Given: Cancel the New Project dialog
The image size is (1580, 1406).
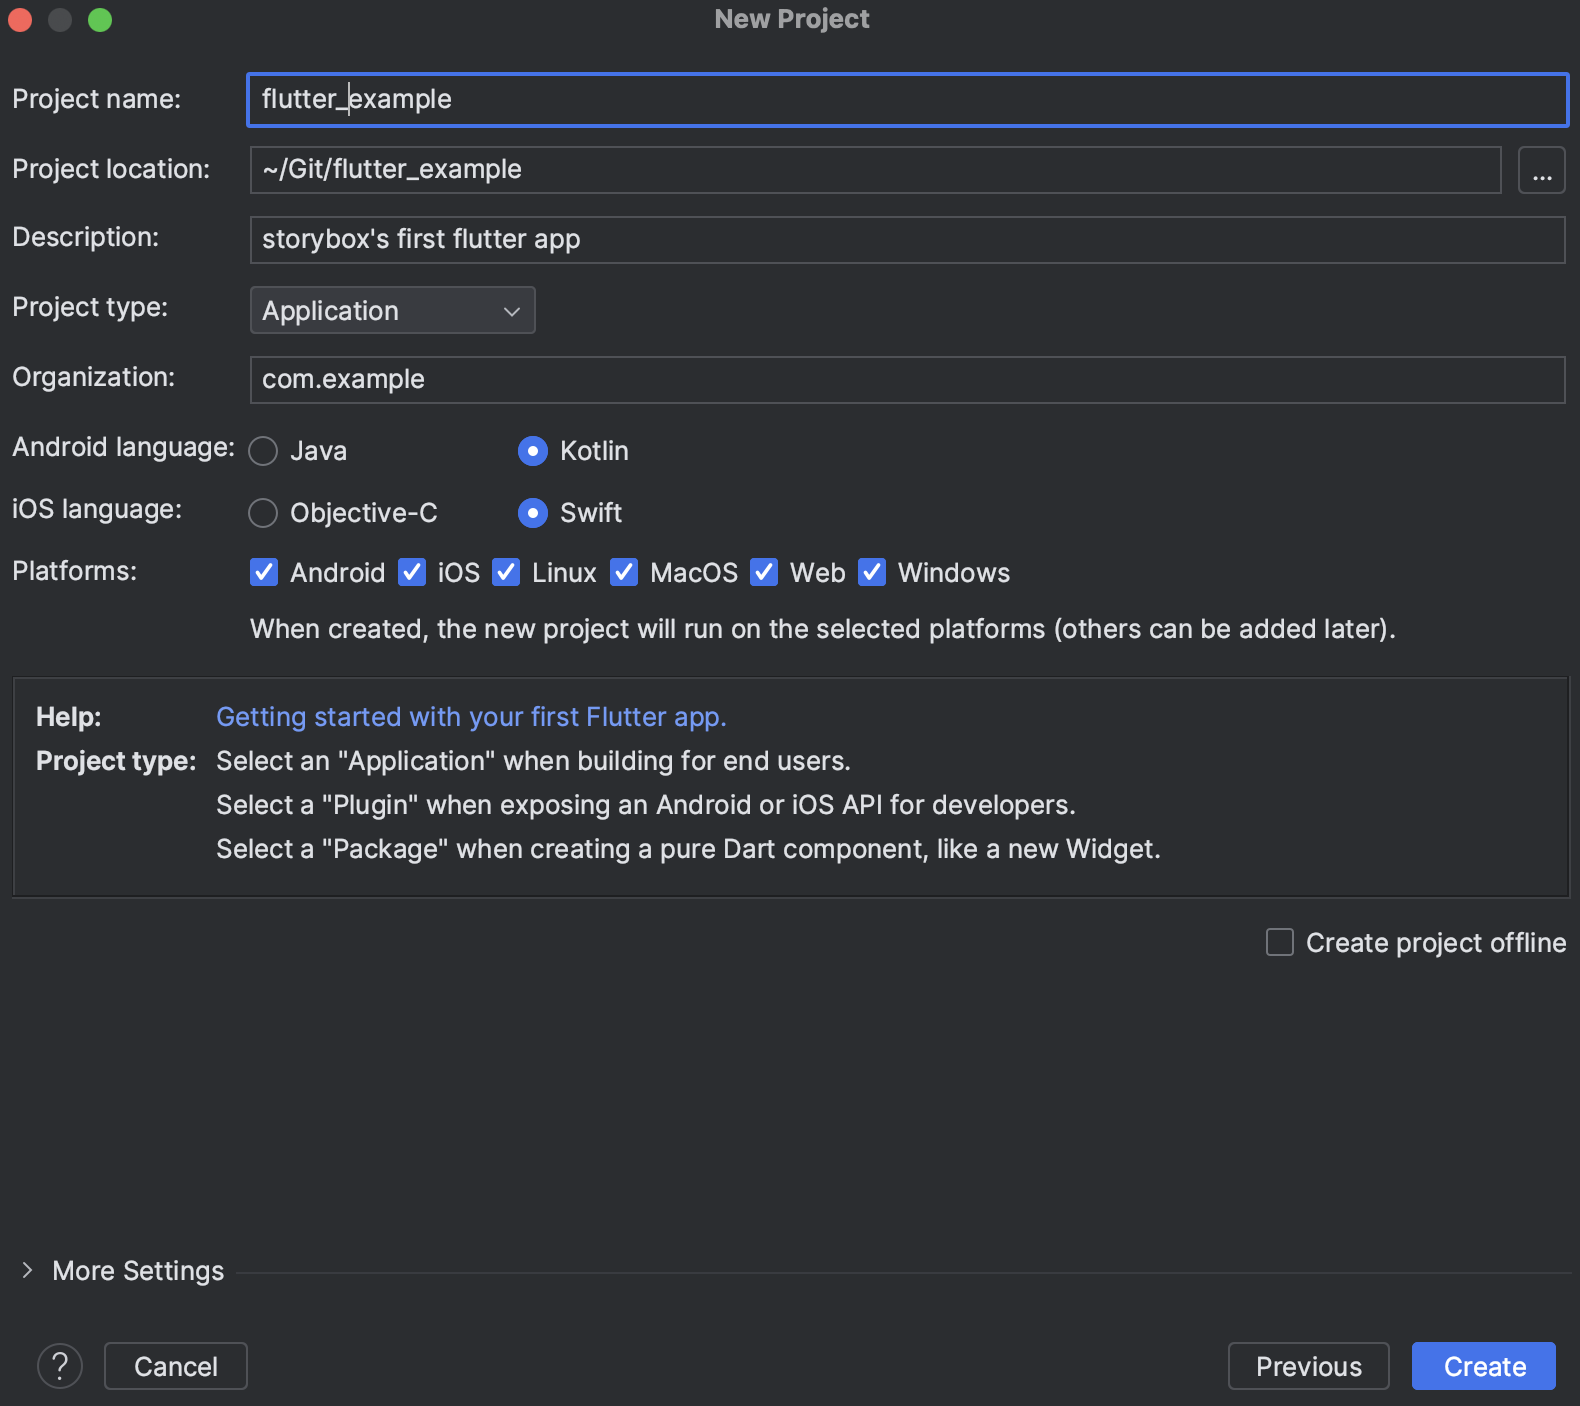Looking at the screenshot, I should (176, 1366).
